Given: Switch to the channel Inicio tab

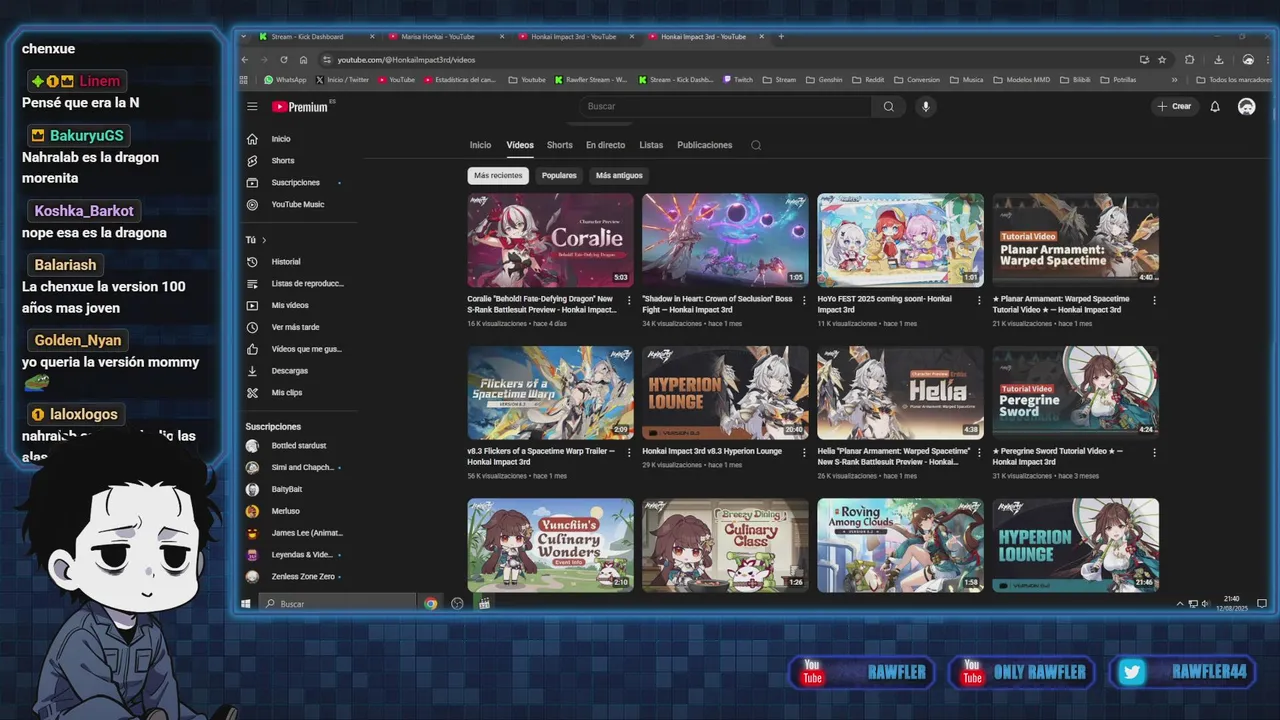Looking at the screenshot, I should coord(480,145).
